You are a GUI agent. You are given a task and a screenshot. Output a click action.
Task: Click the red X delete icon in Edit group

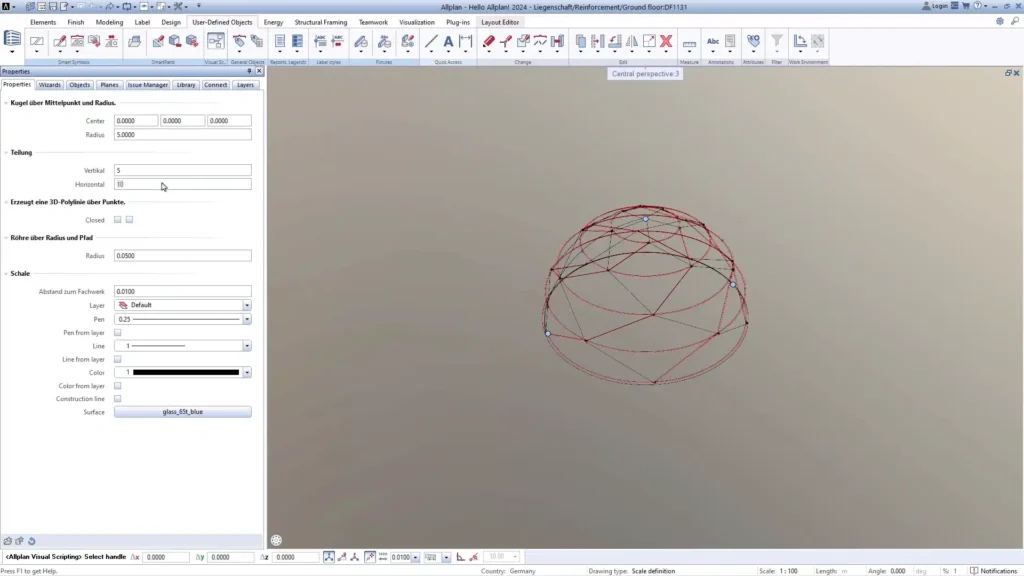665,41
